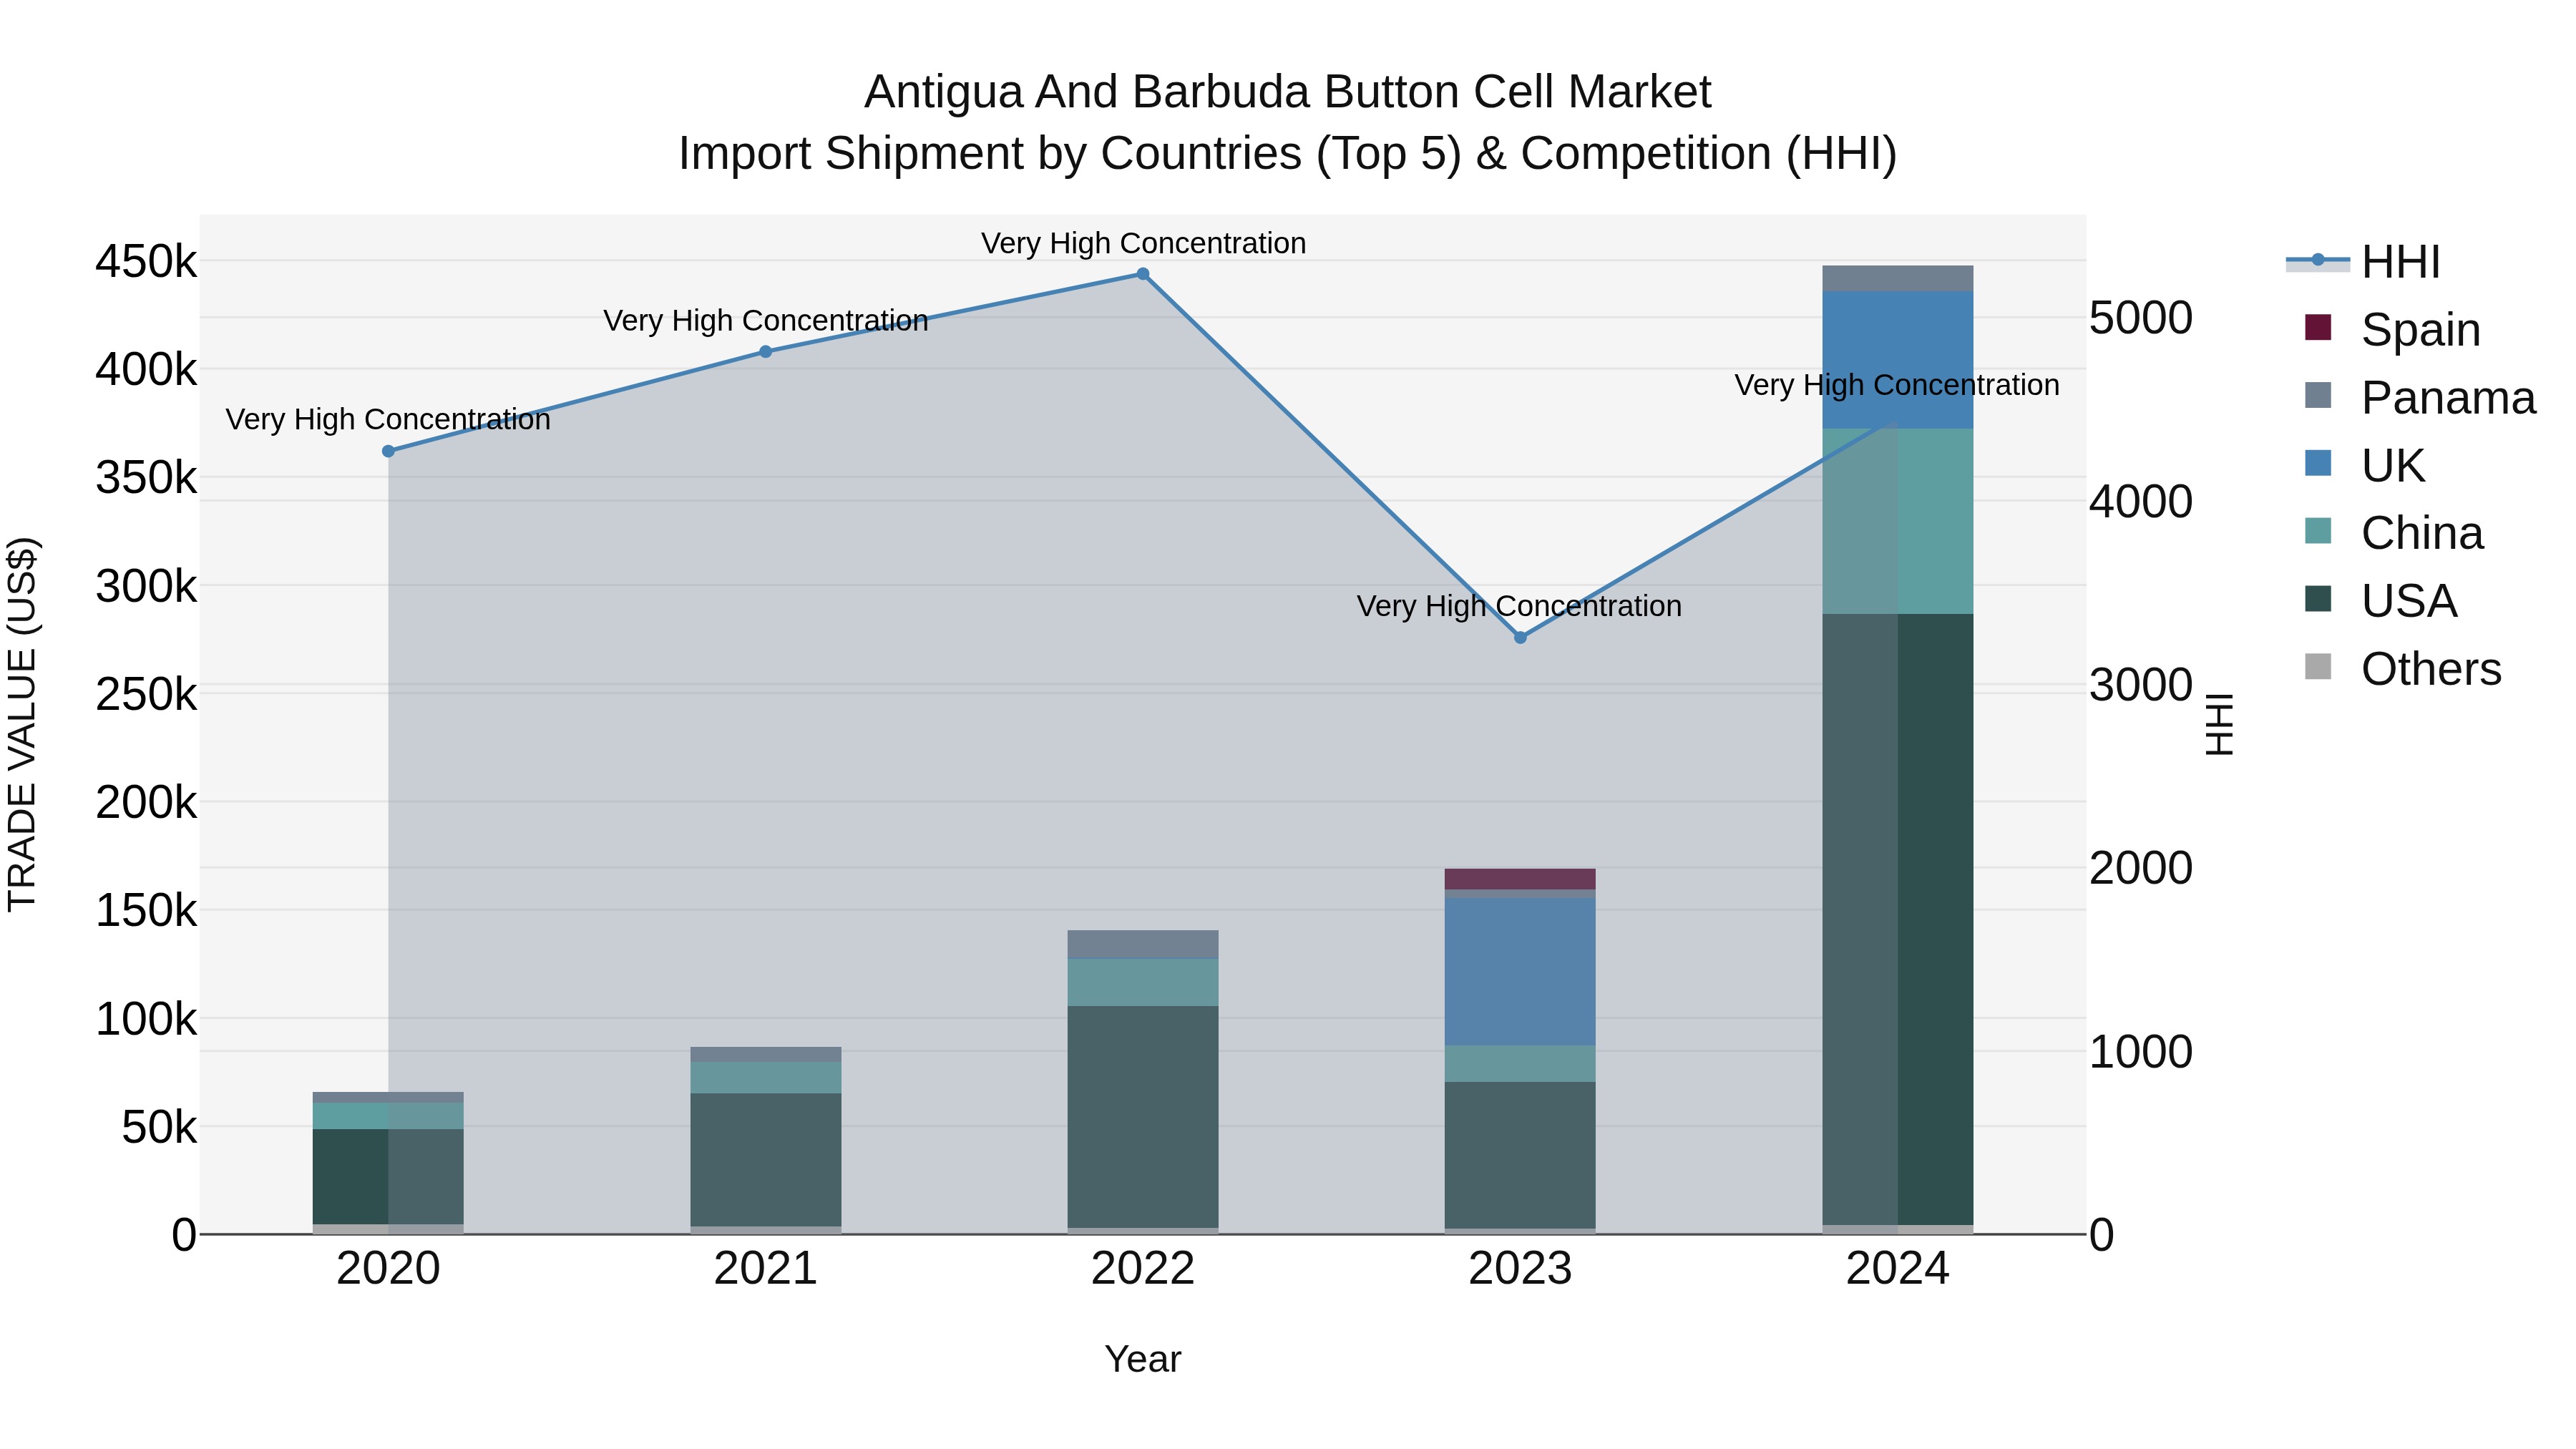
Task: Click the Panama segment atop 2022 bar
Action: click(x=1143, y=944)
